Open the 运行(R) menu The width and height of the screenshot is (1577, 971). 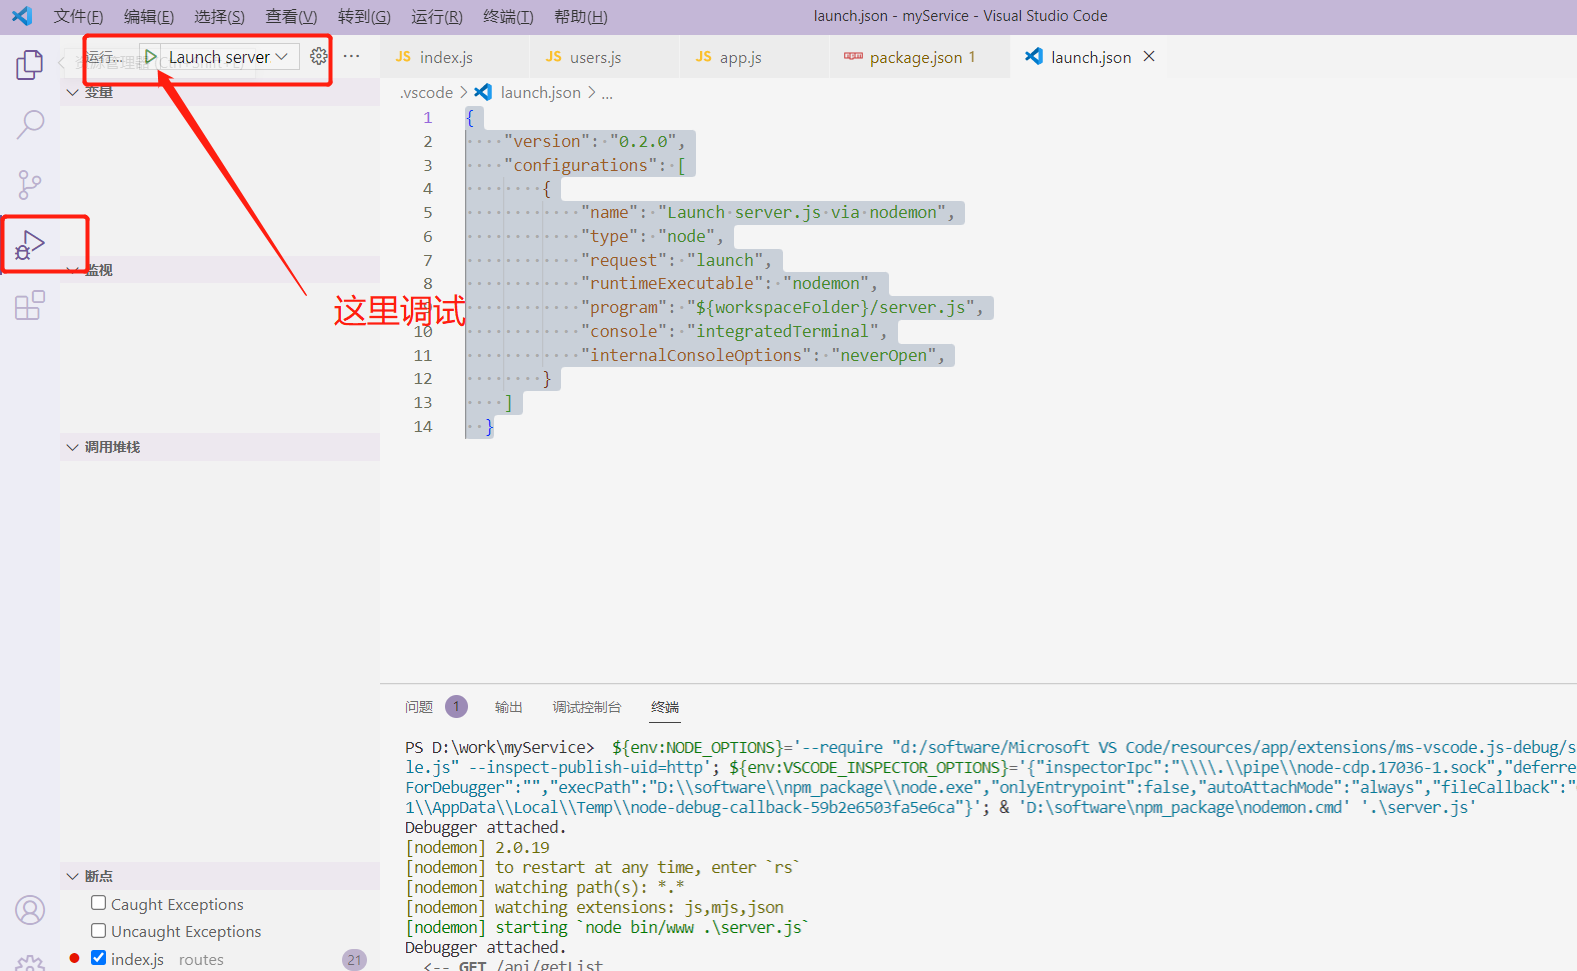[437, 17]
